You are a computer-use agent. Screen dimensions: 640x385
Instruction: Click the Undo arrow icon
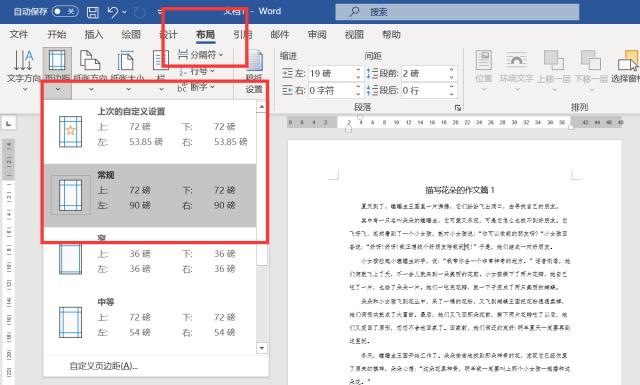(113, 12)
